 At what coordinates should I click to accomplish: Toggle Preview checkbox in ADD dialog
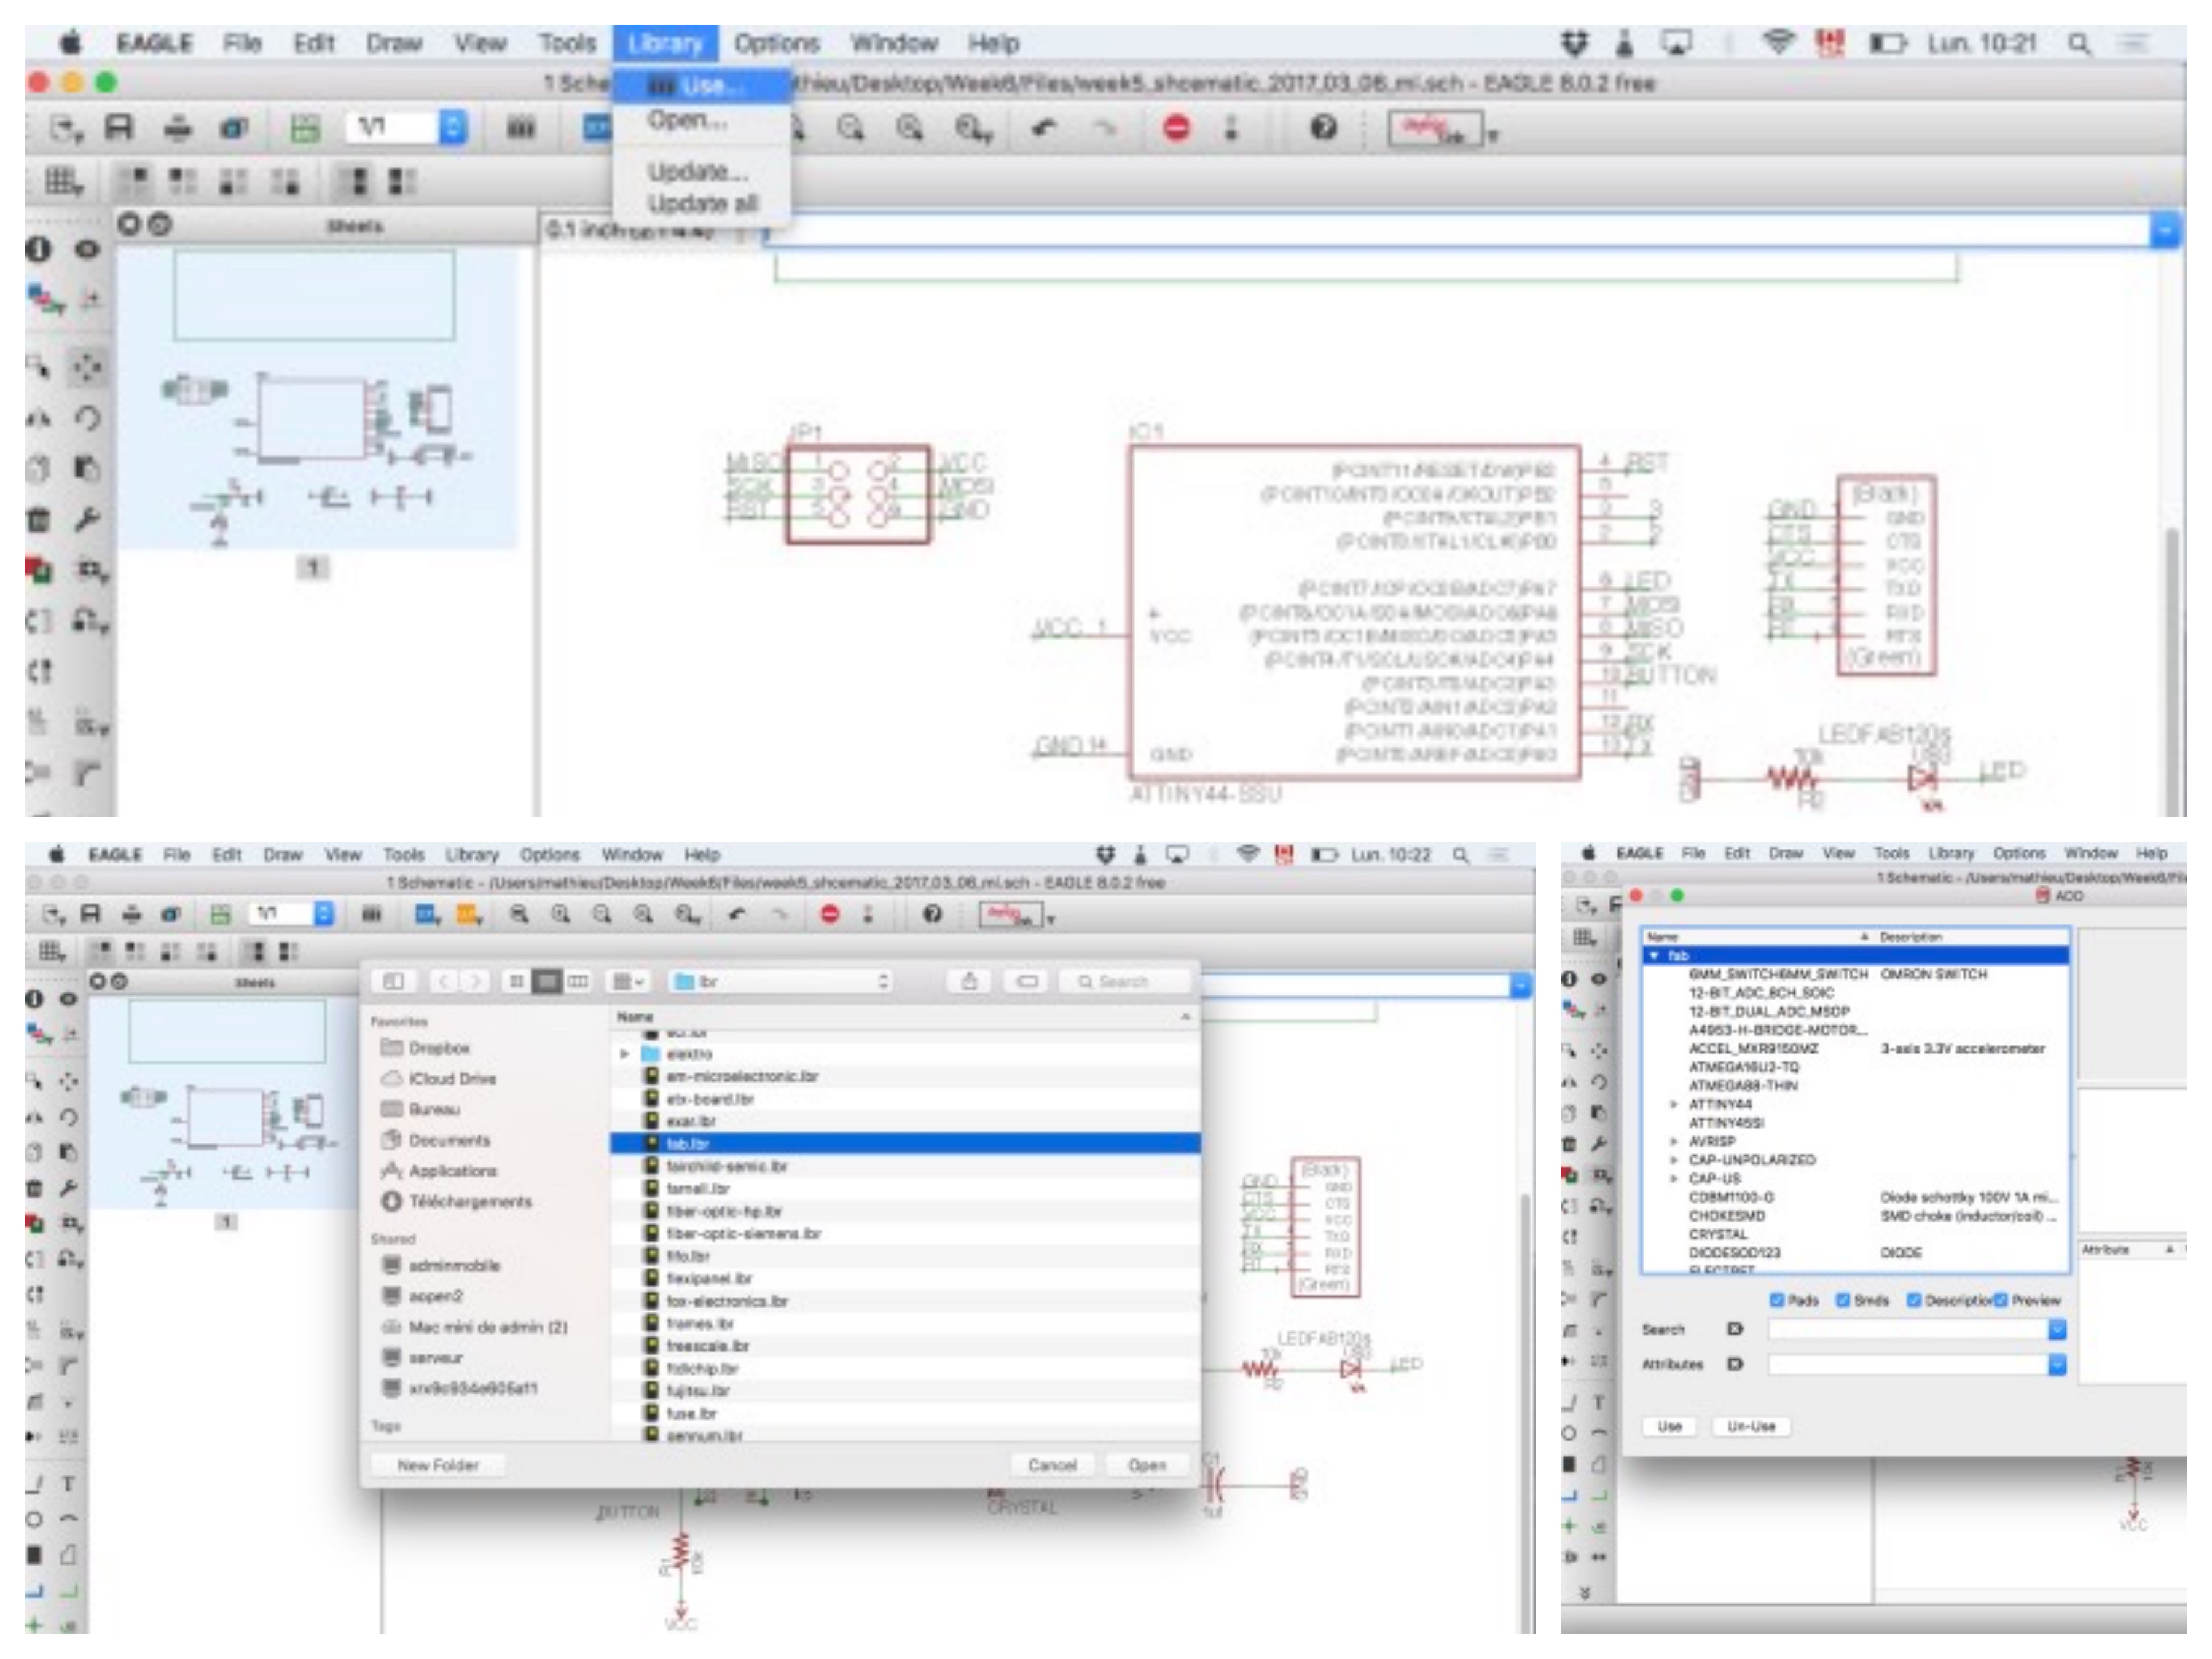(x=2000, y=1300)
